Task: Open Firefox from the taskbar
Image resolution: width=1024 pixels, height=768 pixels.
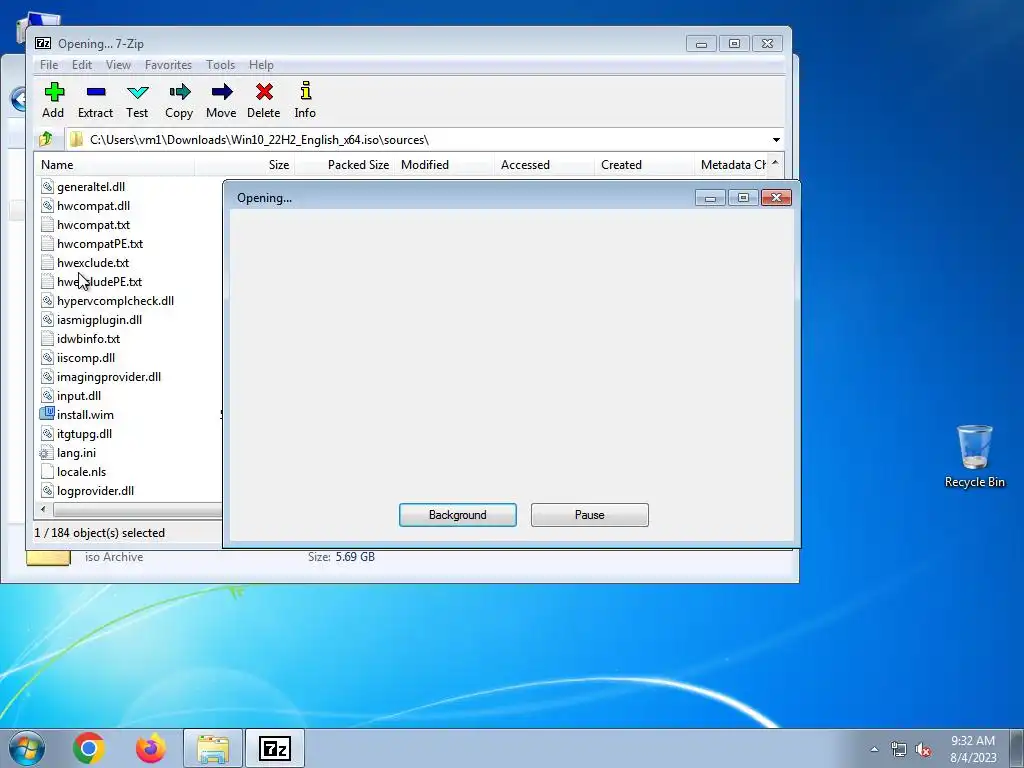Action: (150, 748)
